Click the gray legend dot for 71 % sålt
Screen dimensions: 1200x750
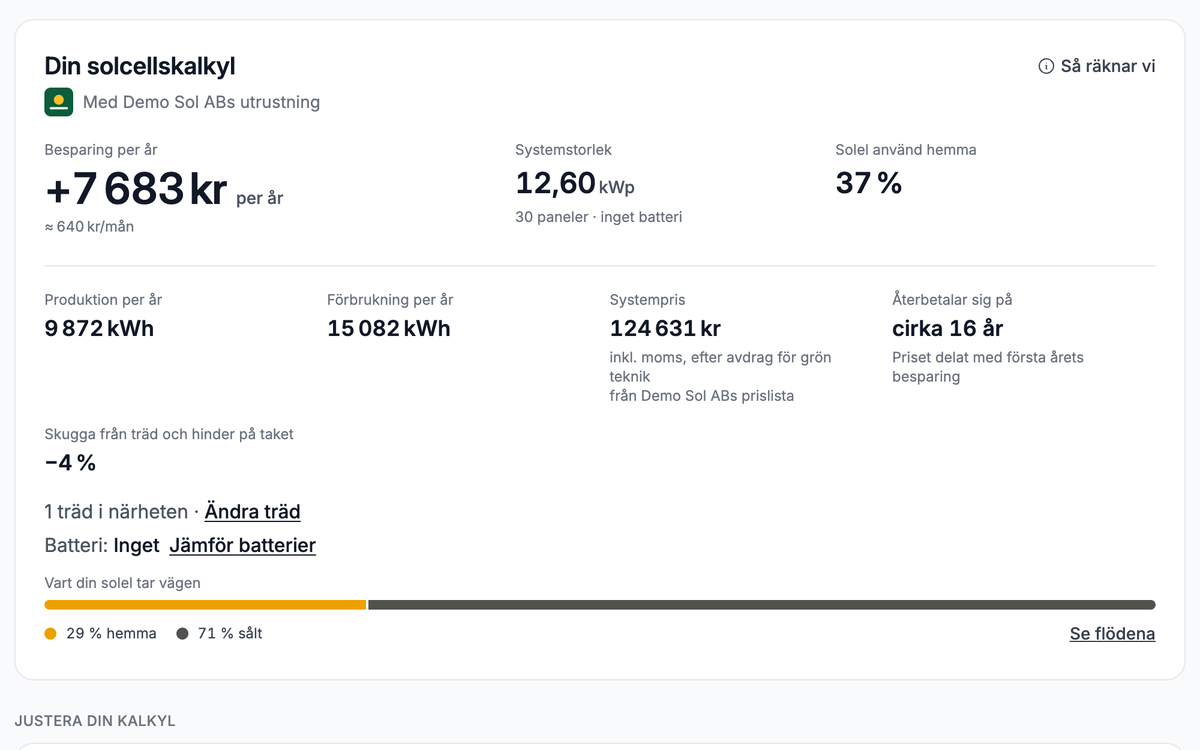[182, 634]
